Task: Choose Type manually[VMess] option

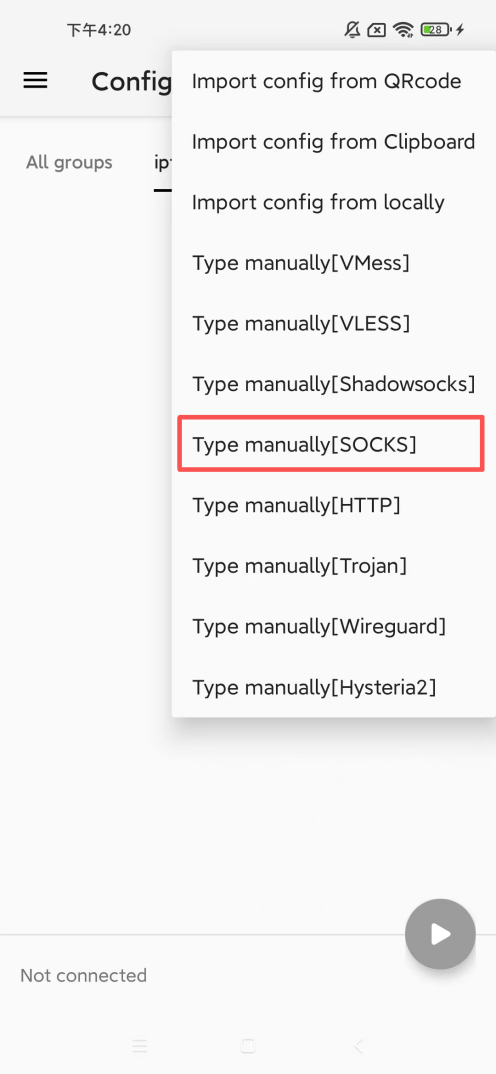Action: [x=334, y=262]
